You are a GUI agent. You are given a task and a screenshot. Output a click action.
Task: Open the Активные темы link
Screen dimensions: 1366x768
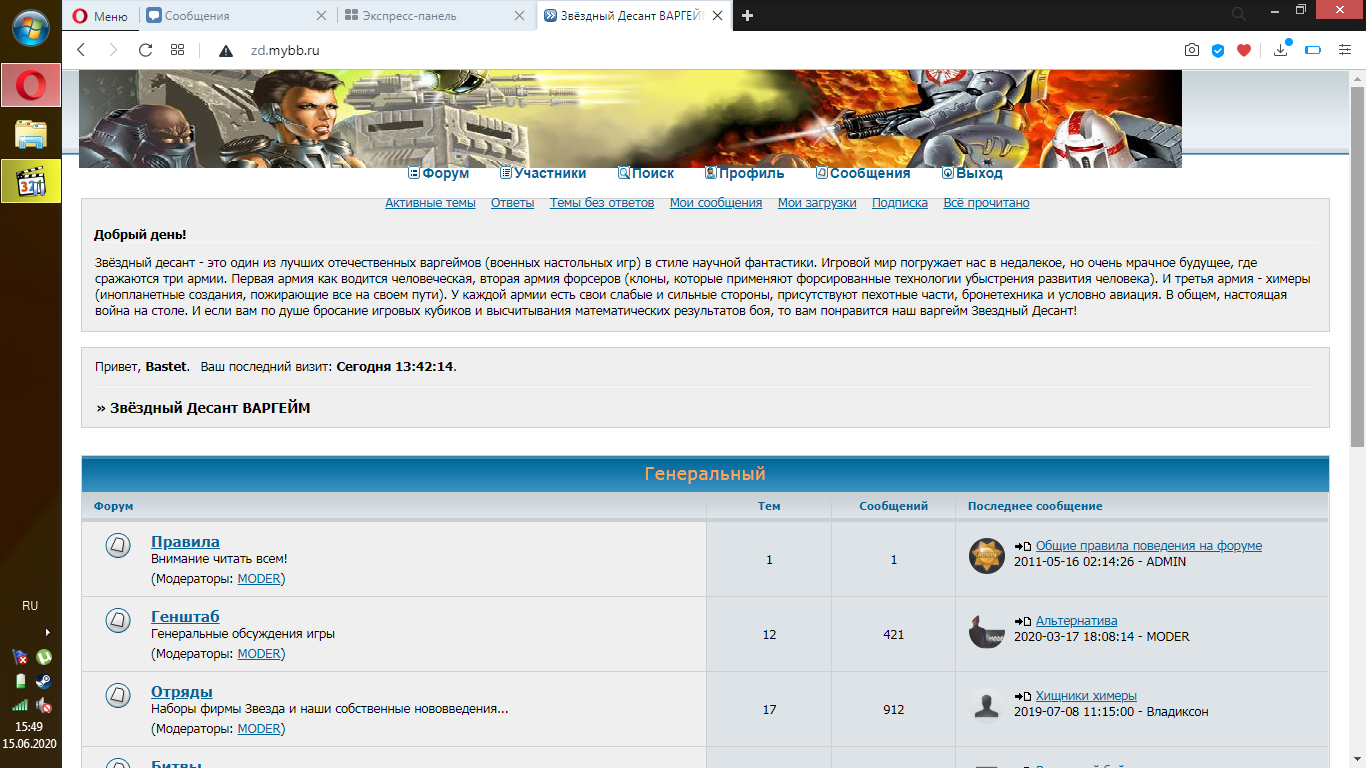tap(430, 203)
